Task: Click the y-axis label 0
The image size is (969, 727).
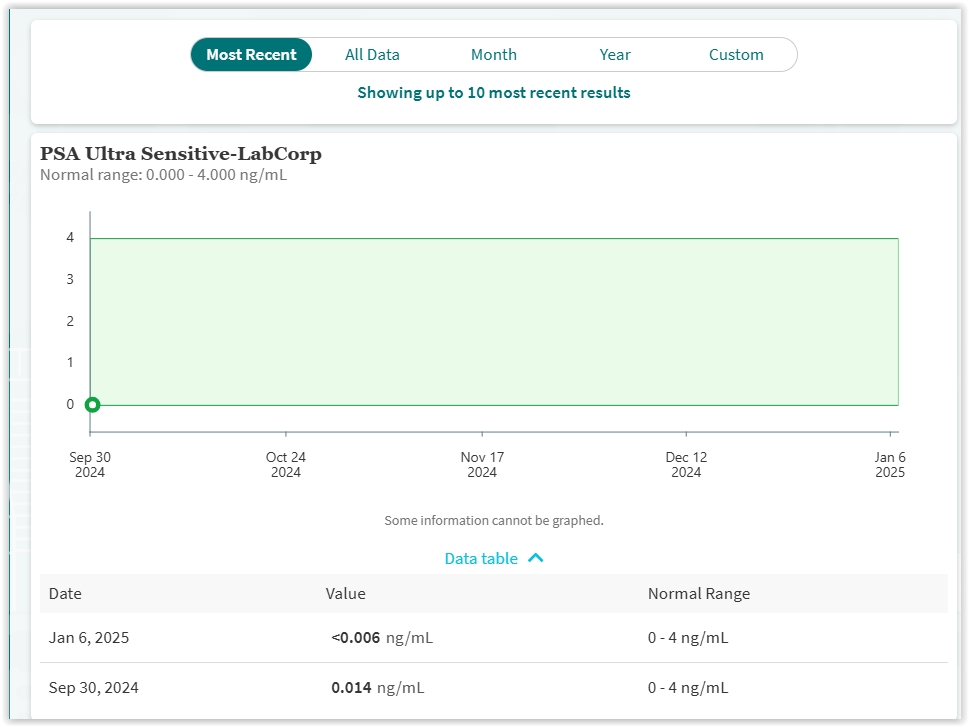Action: click(x=70, y=404)
